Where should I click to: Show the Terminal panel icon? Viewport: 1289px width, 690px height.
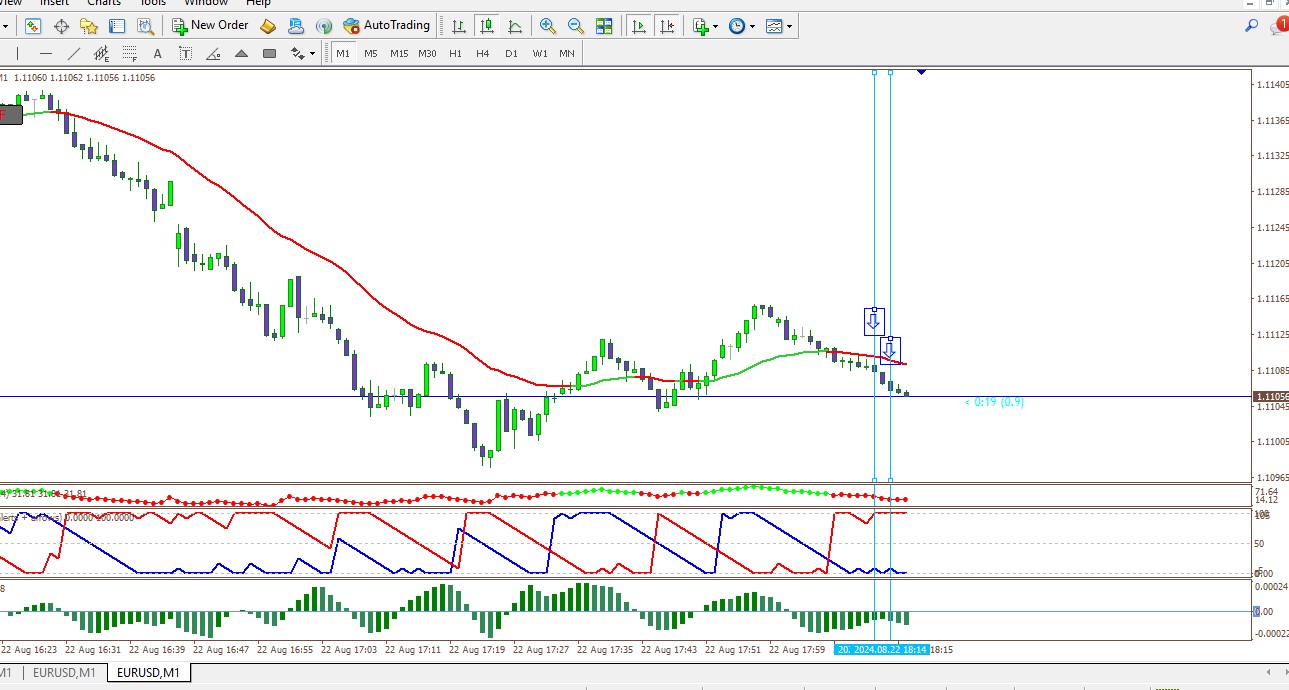pos(117,26)
